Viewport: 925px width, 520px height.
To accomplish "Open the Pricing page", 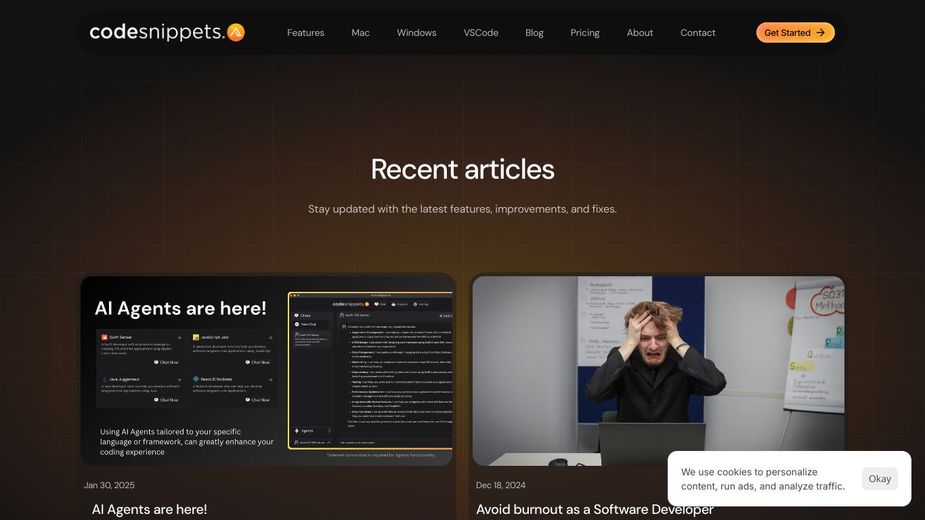I will [x=585, y=33].
